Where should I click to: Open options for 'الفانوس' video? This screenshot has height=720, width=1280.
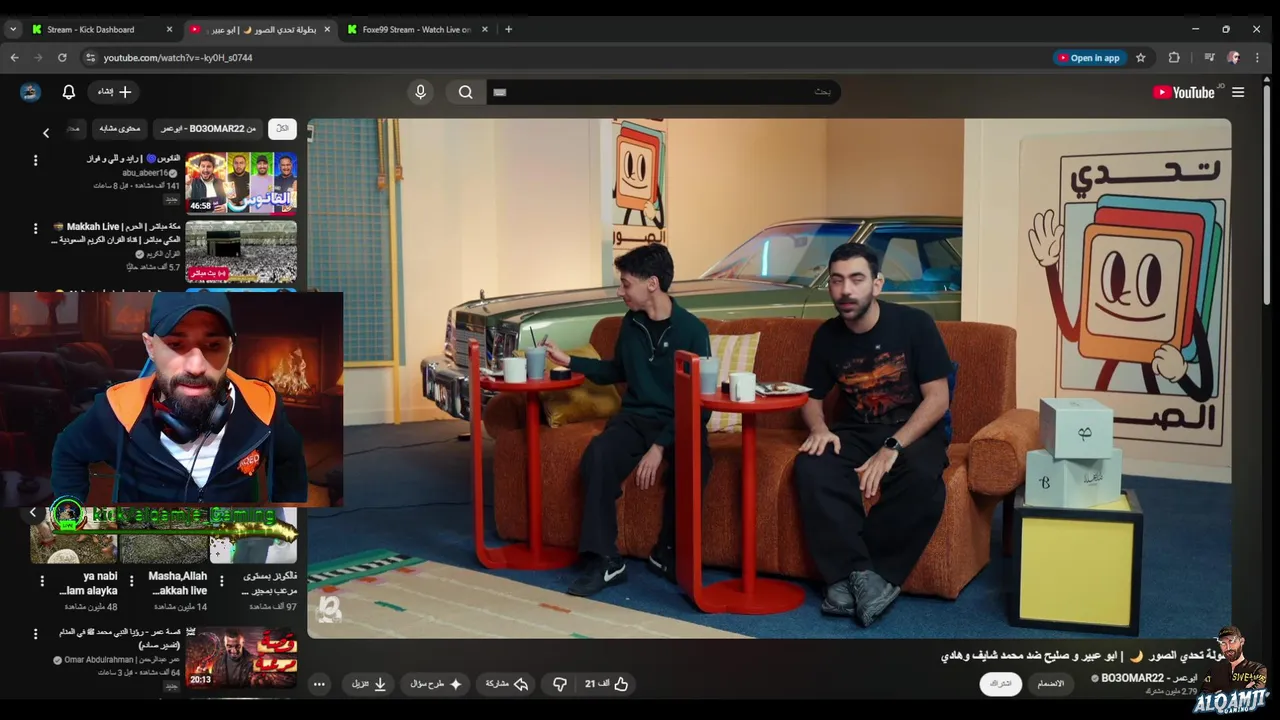[x=35, y=160]
